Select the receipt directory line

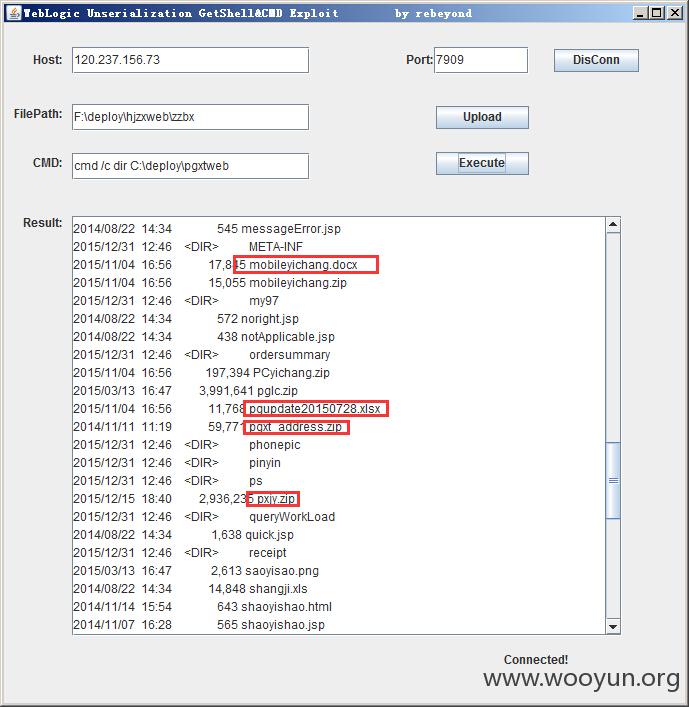[180, 553]
